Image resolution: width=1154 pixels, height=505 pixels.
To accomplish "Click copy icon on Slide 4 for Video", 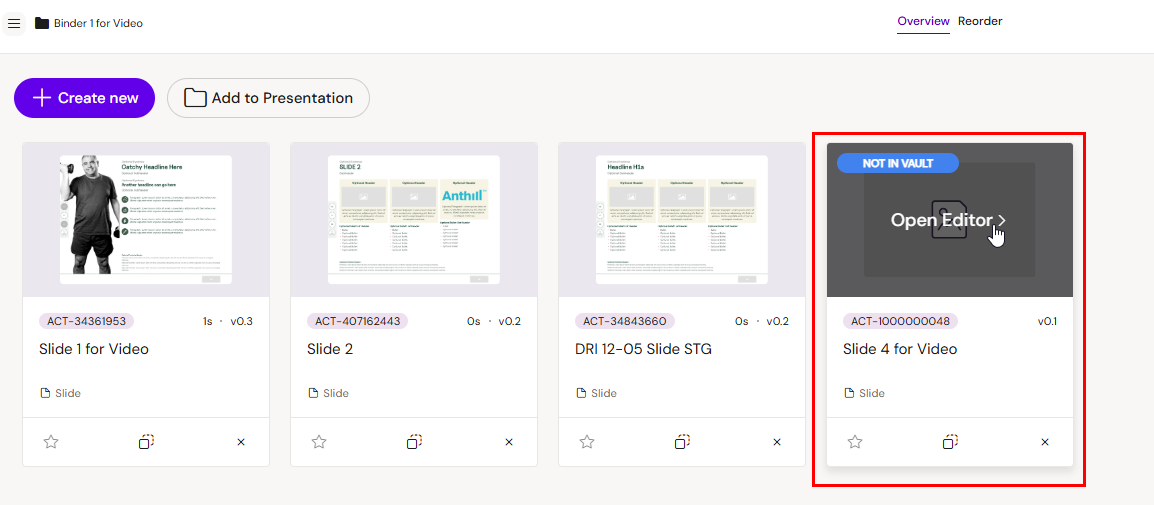I will [950, 442].
